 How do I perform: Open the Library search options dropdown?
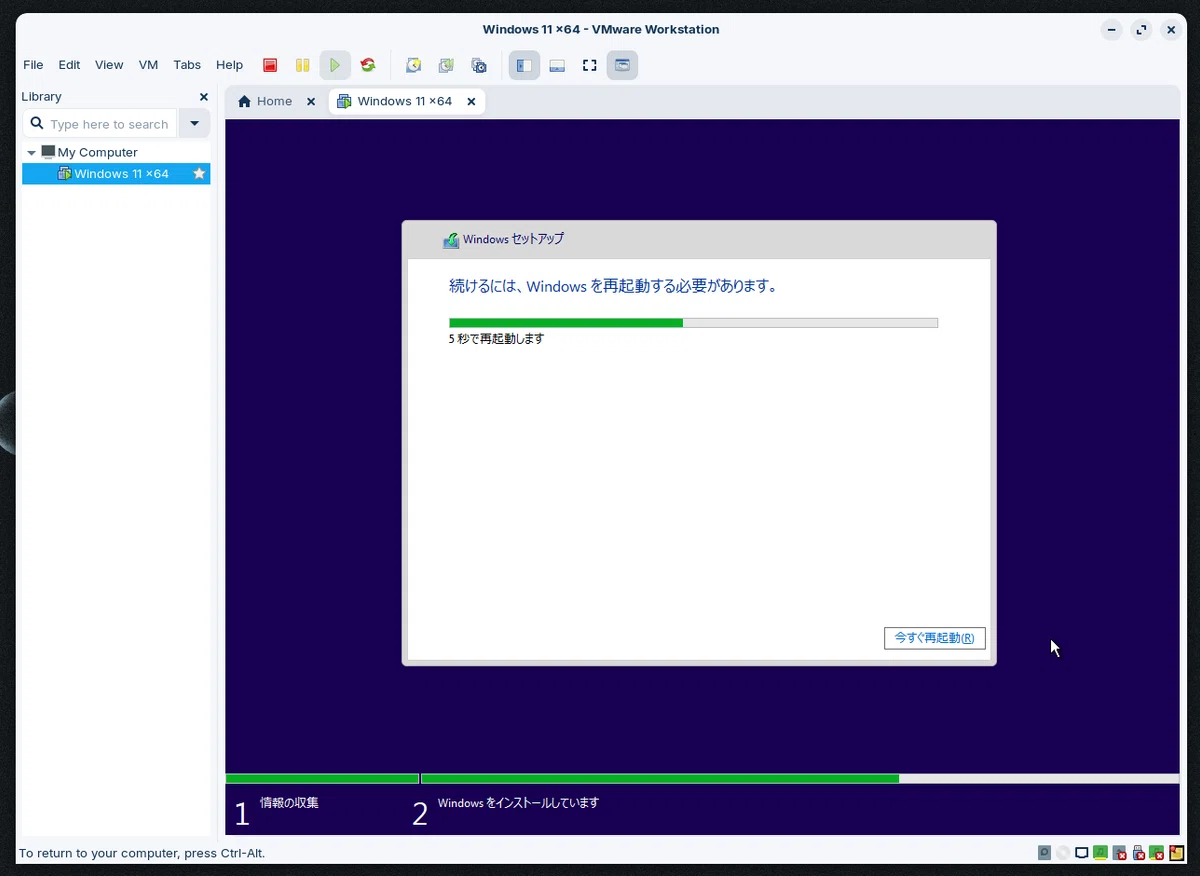tap(194, 124)
